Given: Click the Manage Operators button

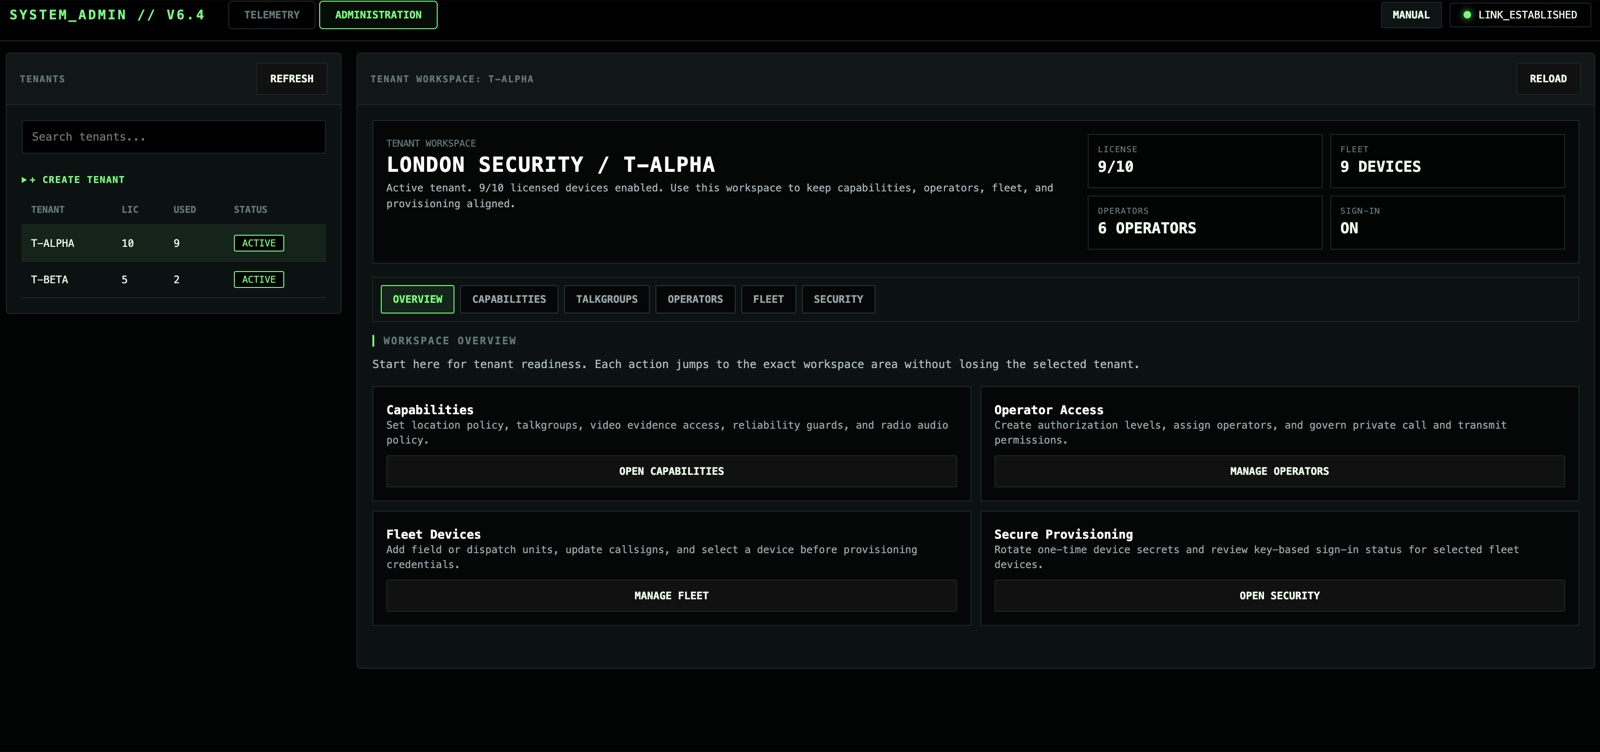Looking at the screenshot, I should [x=1279, y=471].
